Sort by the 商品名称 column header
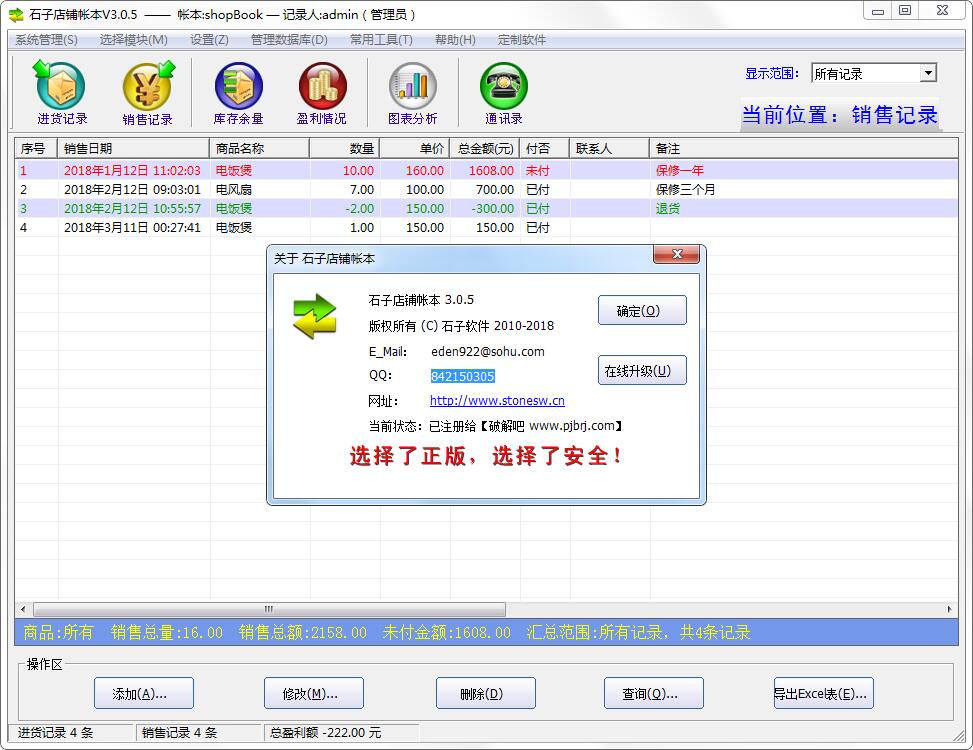Image resolution: width=973 pixels, height=750 pixels. click(x=259, y=148)
